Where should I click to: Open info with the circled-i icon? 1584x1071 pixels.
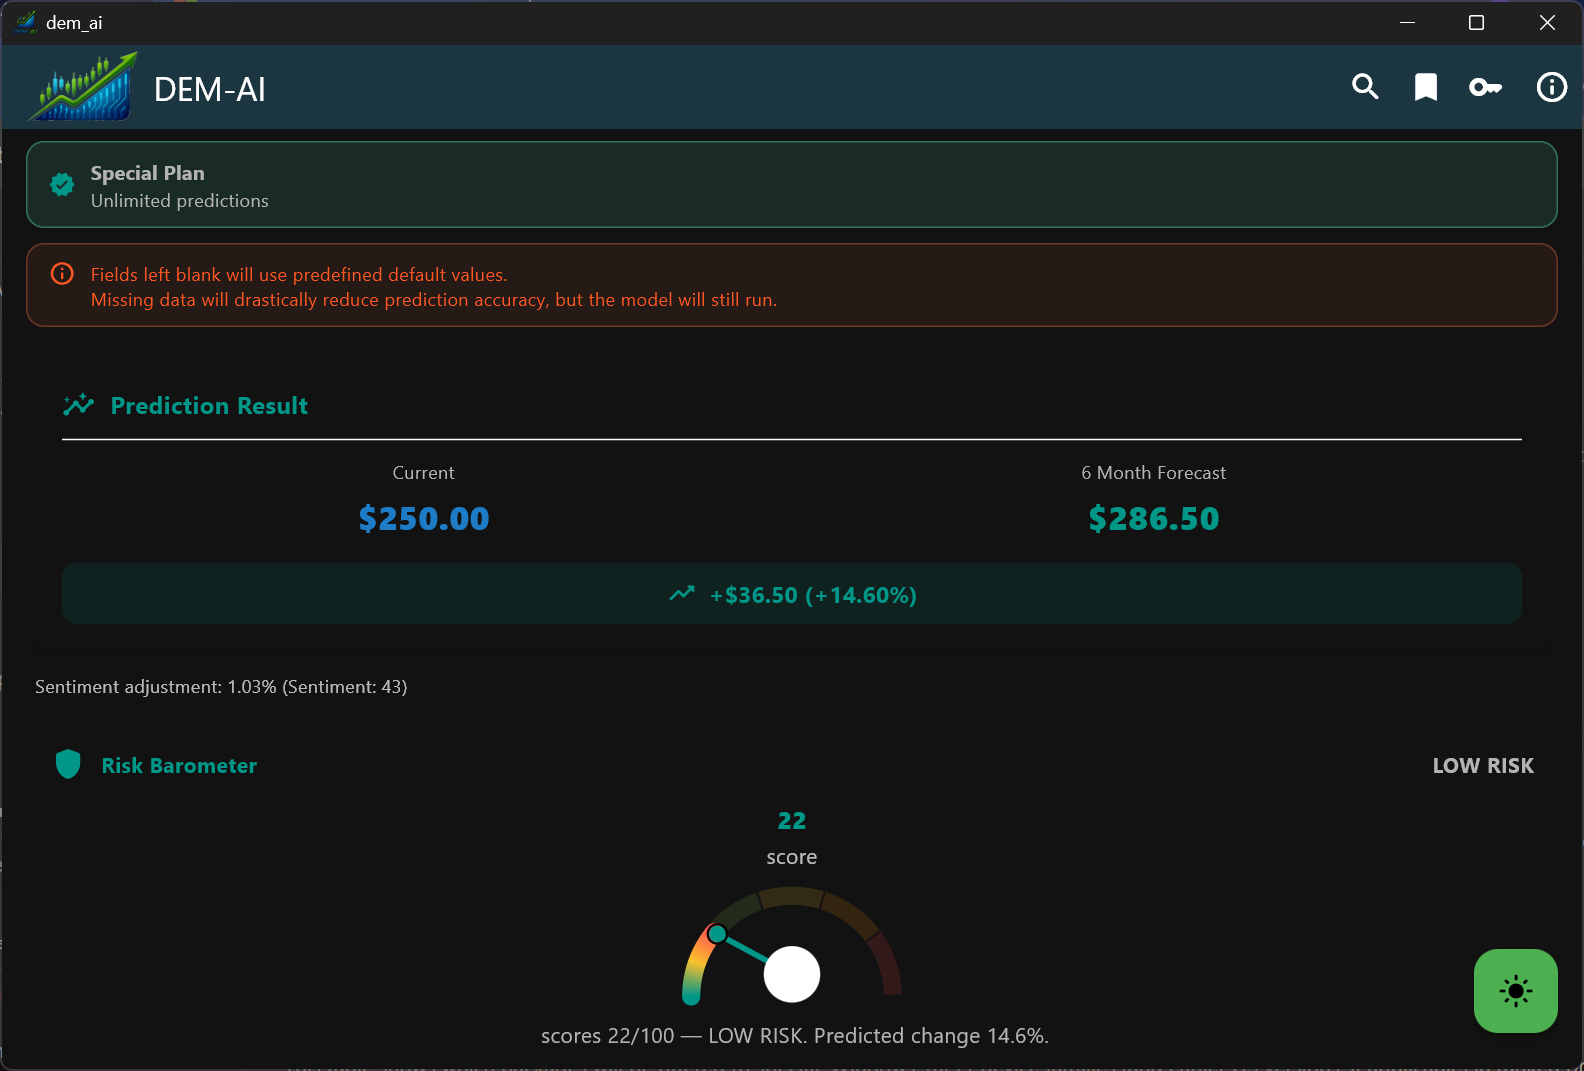coord(1551,87)
